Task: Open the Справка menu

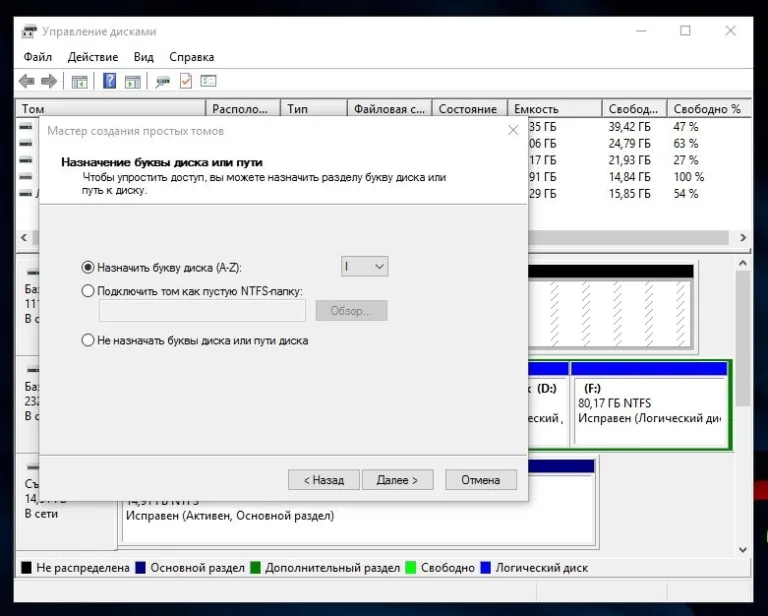Action: point(192,57)
